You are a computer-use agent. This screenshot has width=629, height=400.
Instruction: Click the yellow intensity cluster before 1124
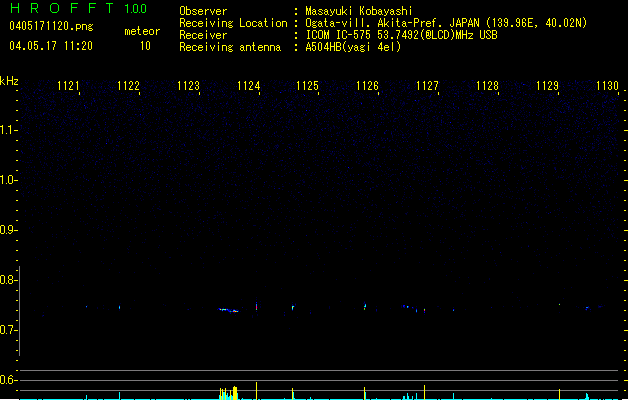click(x=228, y=393)
